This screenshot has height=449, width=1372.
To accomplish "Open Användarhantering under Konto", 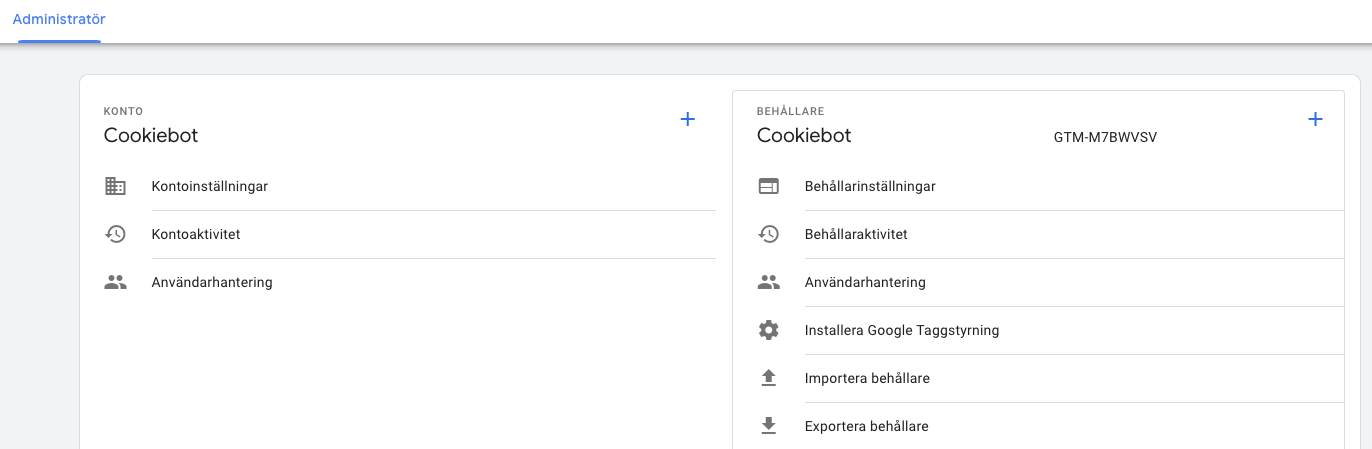I will (212, 282).
